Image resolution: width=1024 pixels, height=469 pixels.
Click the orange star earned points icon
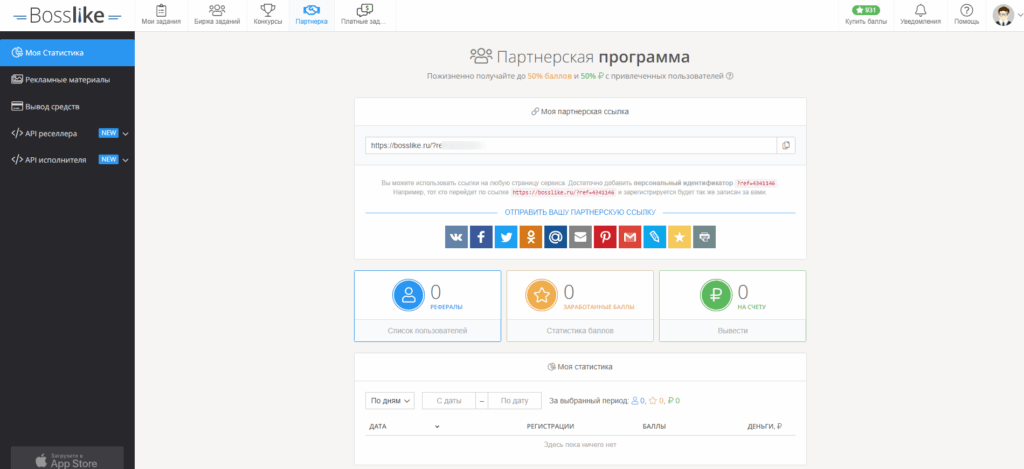[x=542, y=295]
